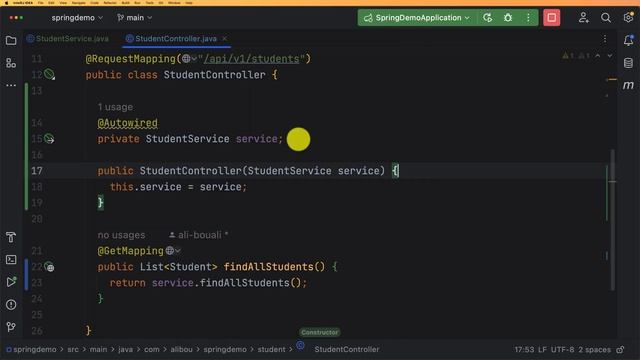Viewport: 640px width, 360px height.
Task: Close the StudentController.java tab
Action: tap(224, 39)
